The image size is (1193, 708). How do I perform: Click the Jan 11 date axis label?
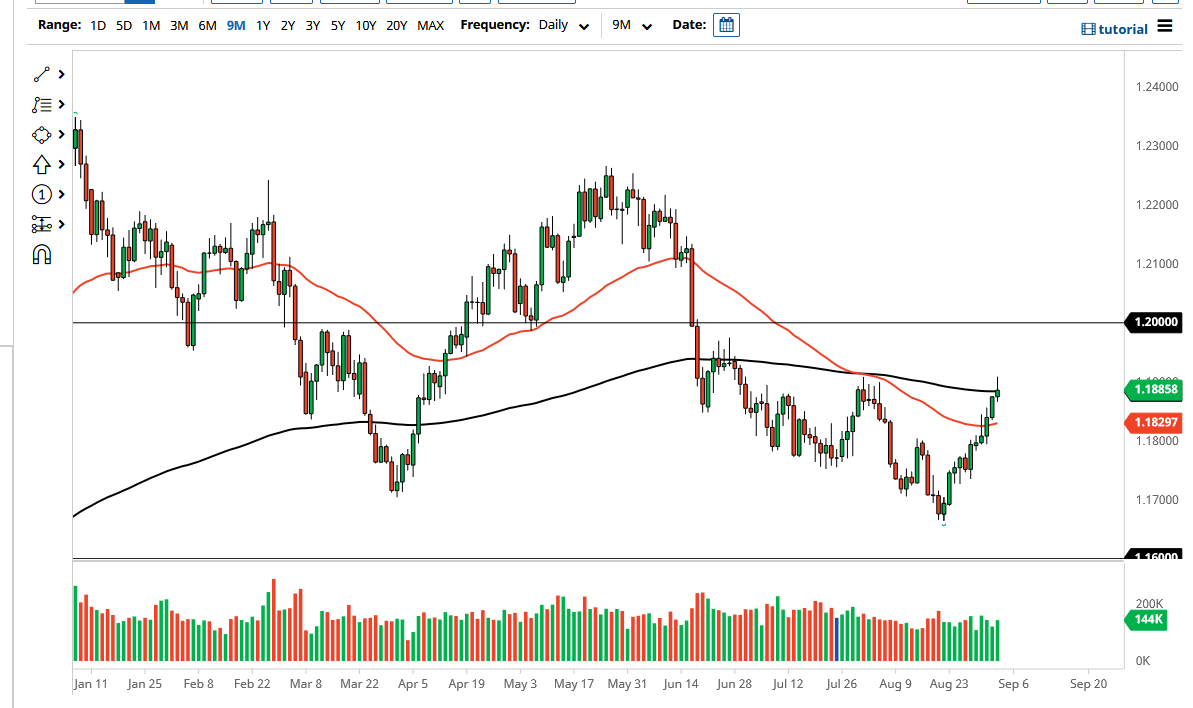click(x=91, y=684)
